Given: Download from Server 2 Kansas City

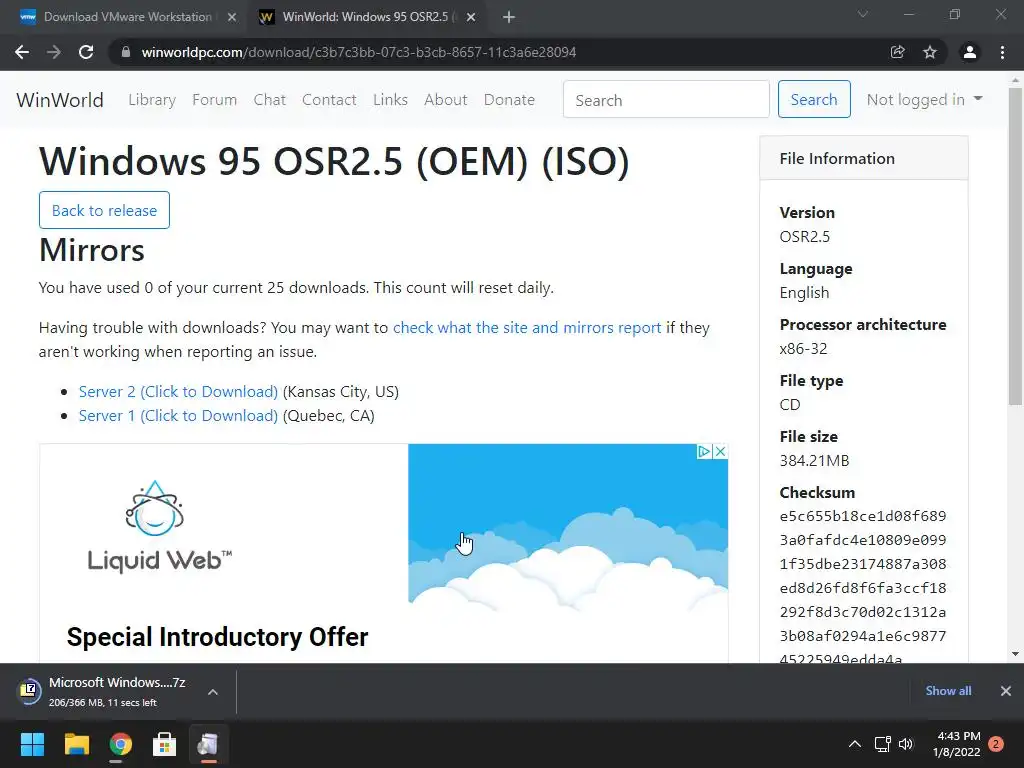Looking at the screenshot, I should [x=178, y=392].
